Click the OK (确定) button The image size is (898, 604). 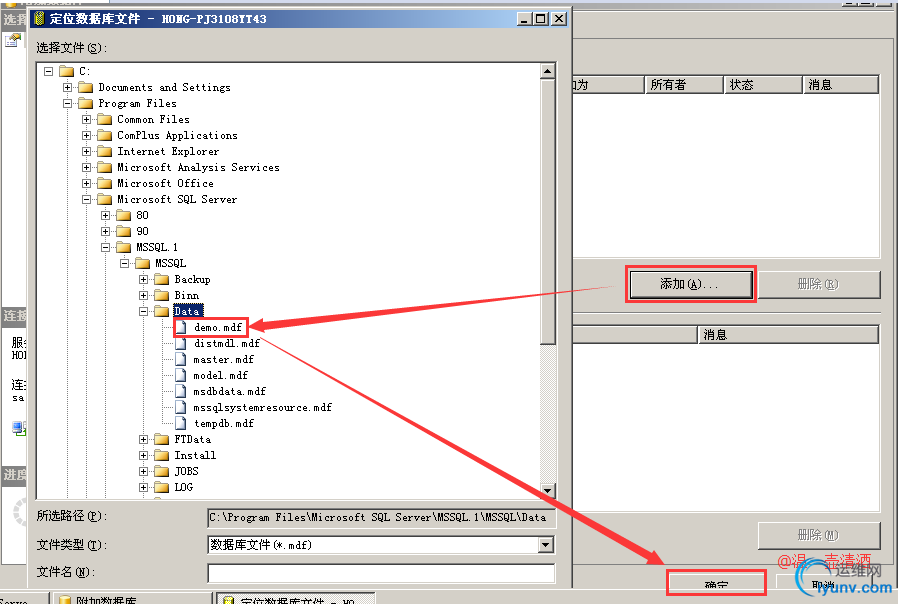716,584
